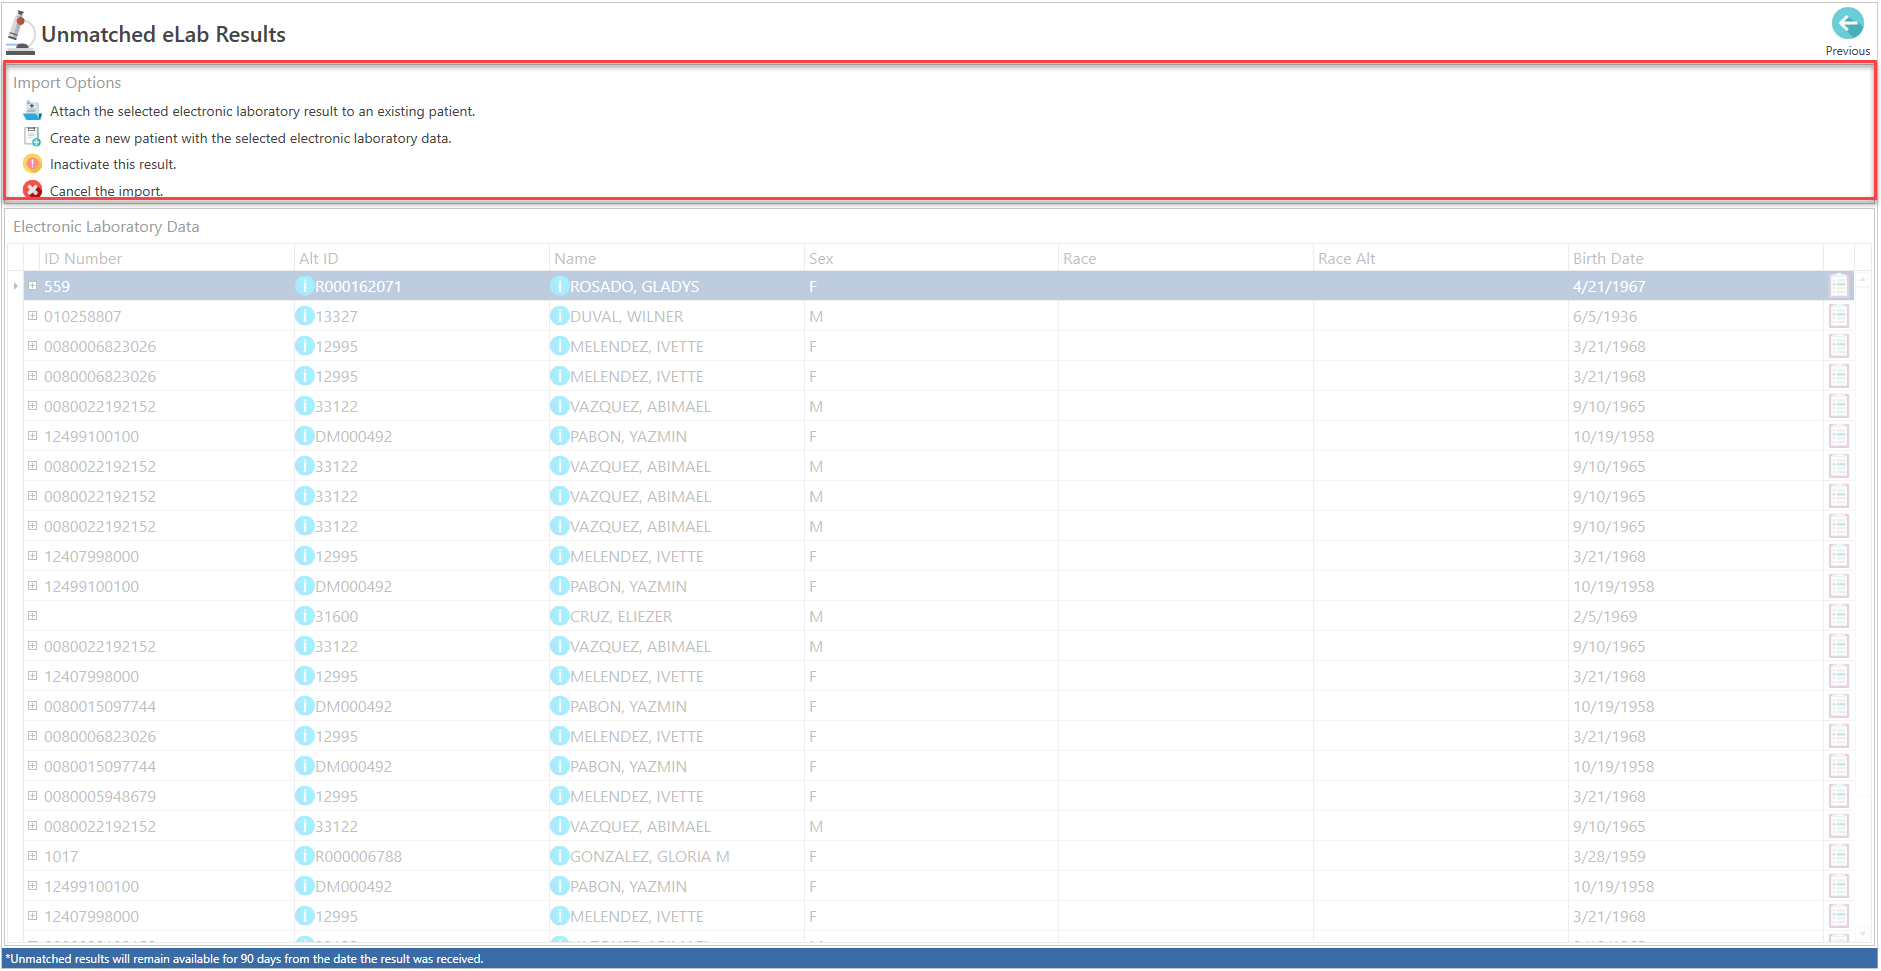The height and width of the screenshot is (971, 1881).
Task: Click the info icon next to ROSADO, GLADYS
Action: point(560,286)
